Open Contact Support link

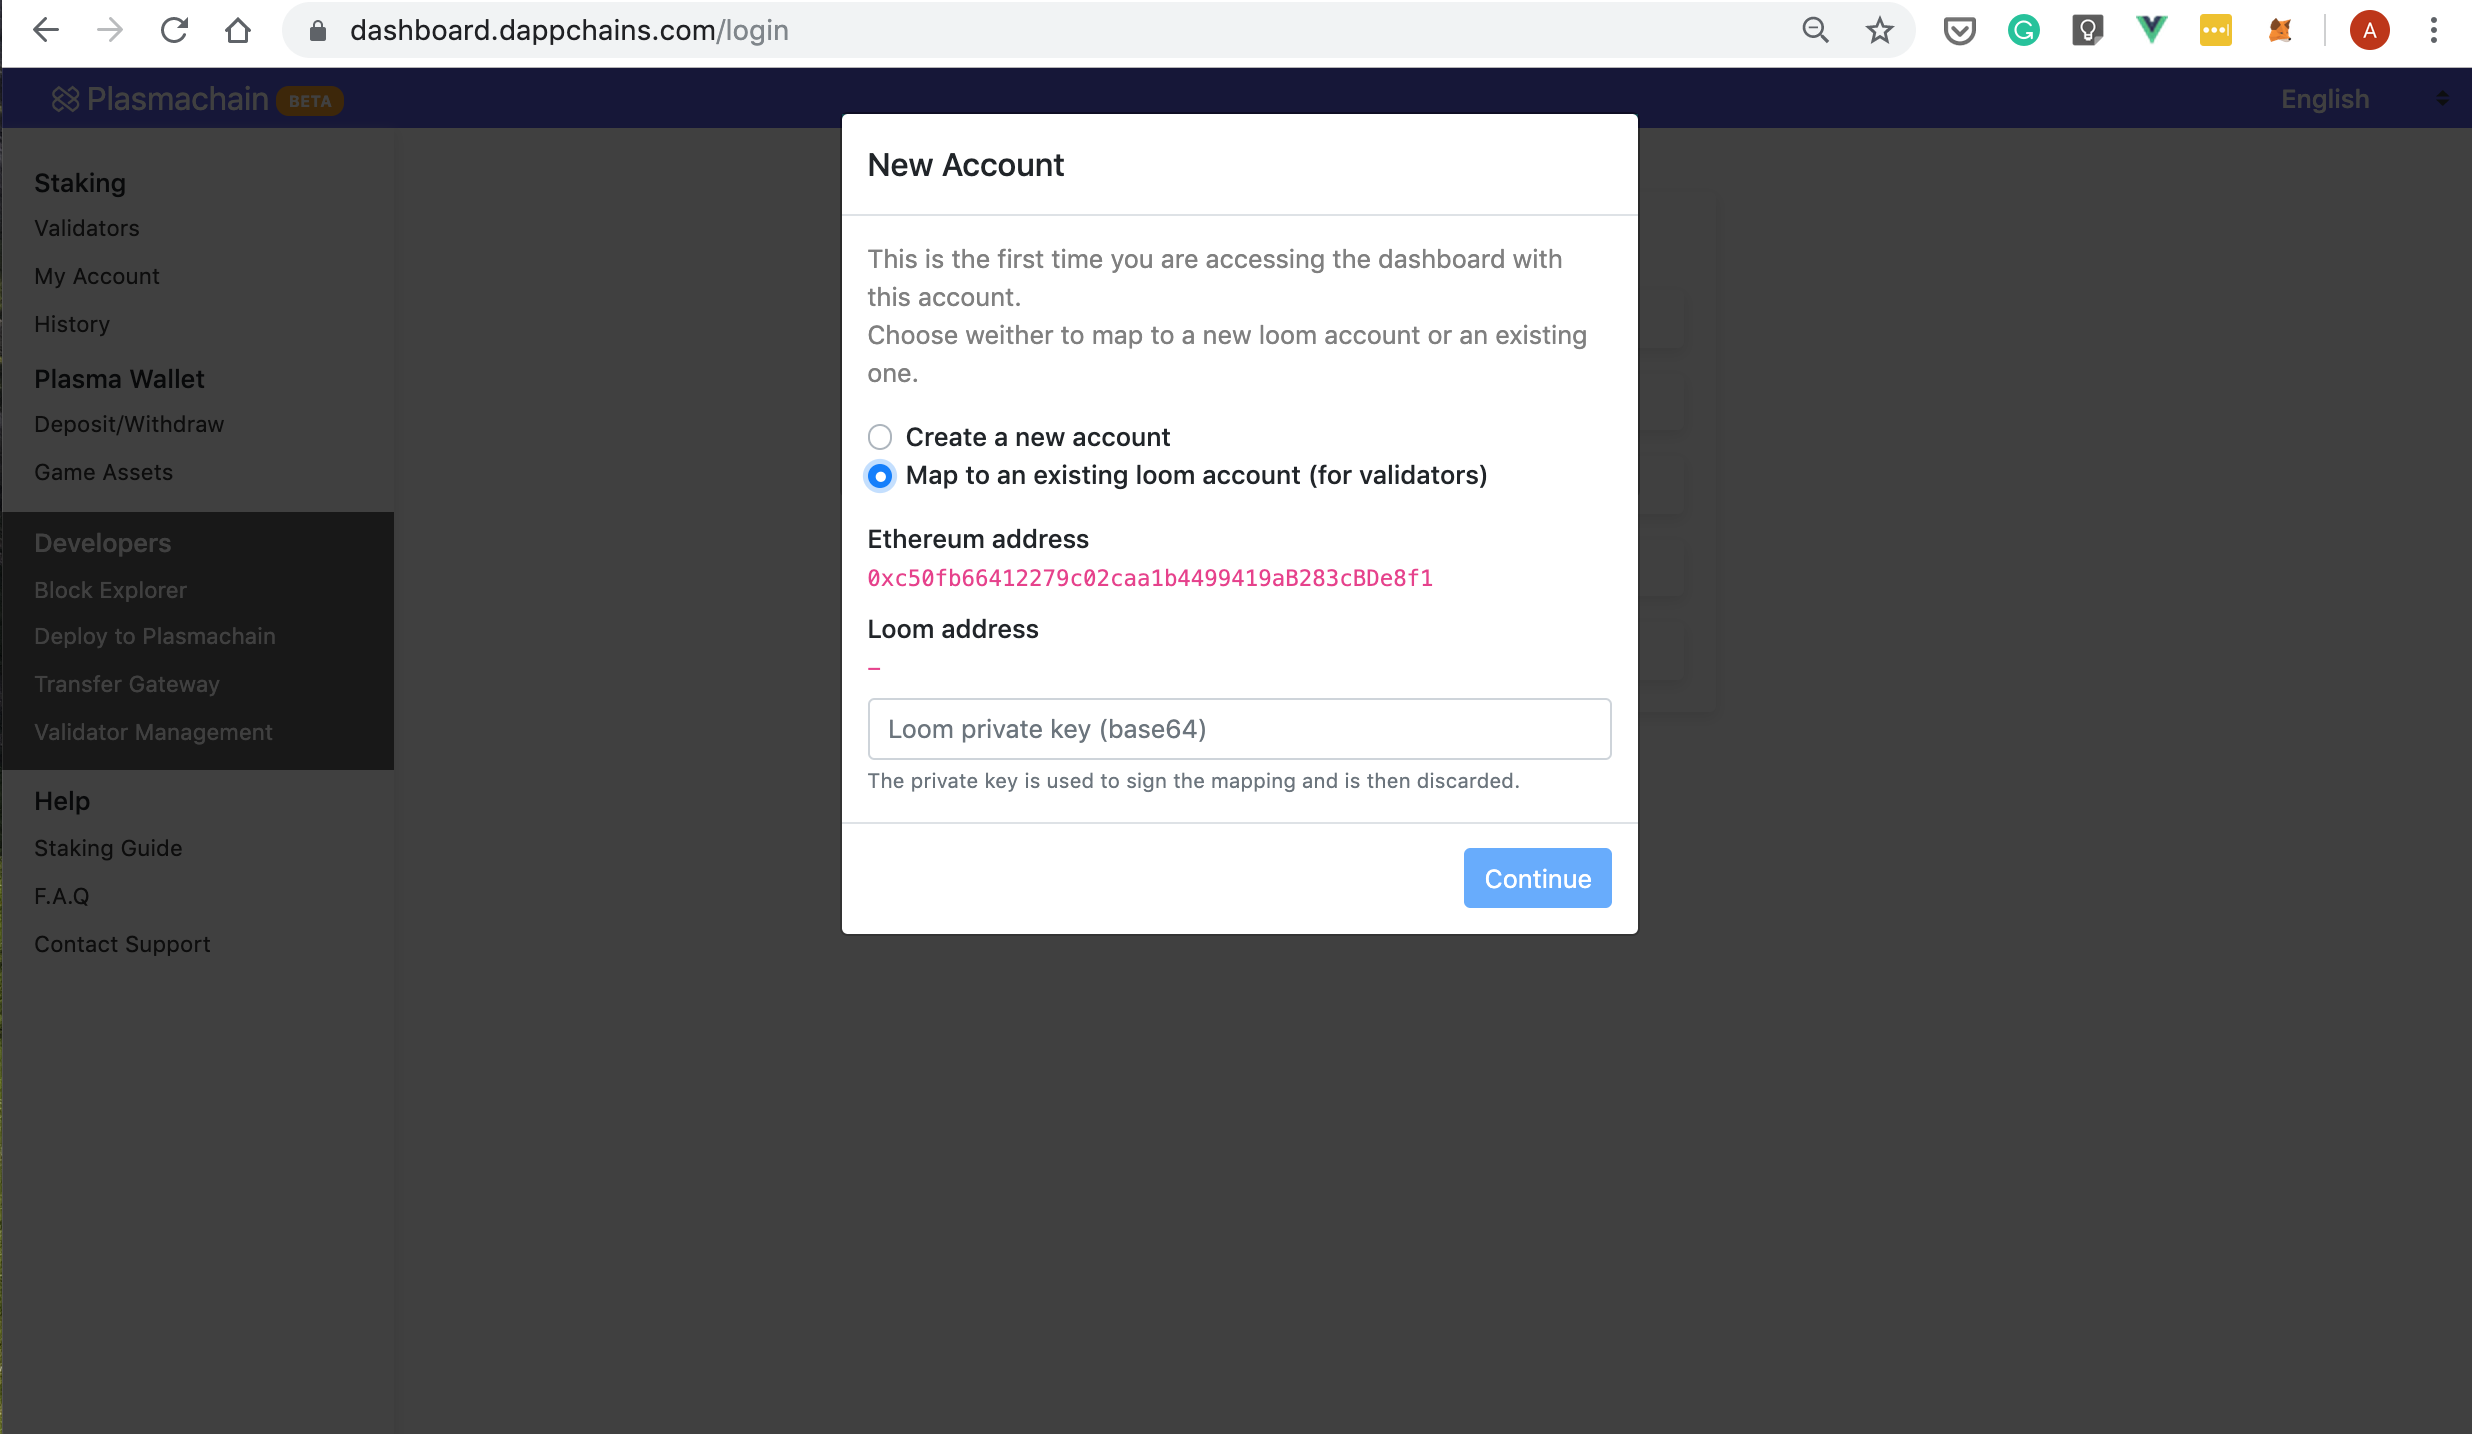(x=122, y=944)
